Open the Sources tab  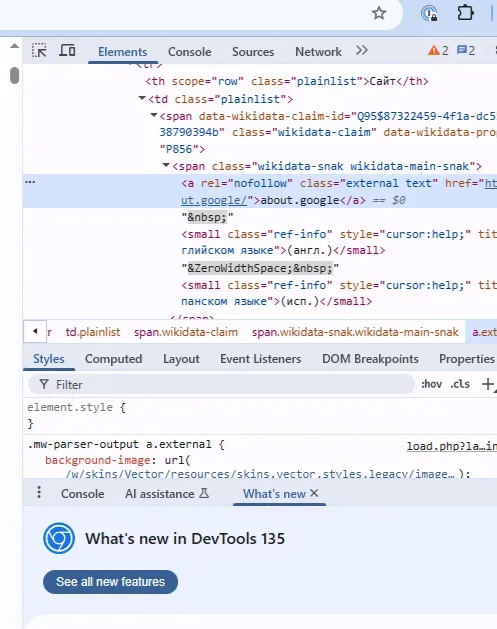tap(253, 52)
